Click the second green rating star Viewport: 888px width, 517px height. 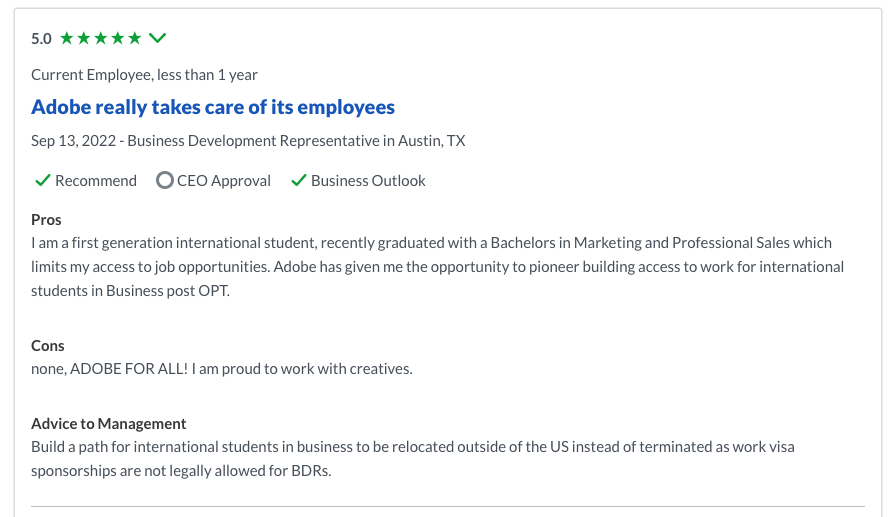(84, 38)
